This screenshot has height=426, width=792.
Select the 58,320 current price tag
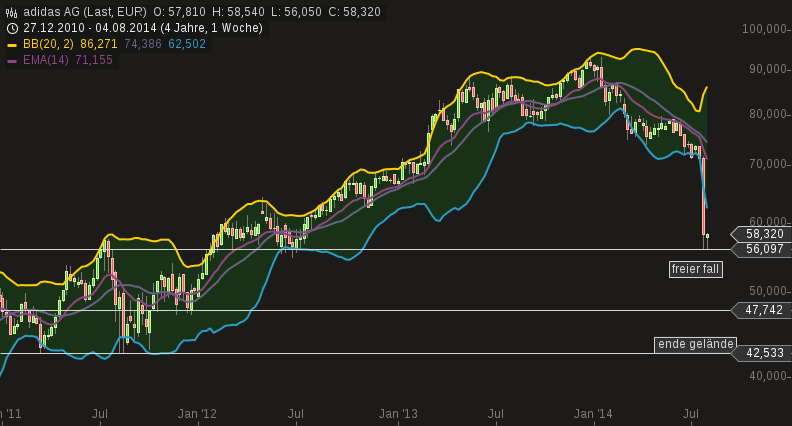(764, 234)
